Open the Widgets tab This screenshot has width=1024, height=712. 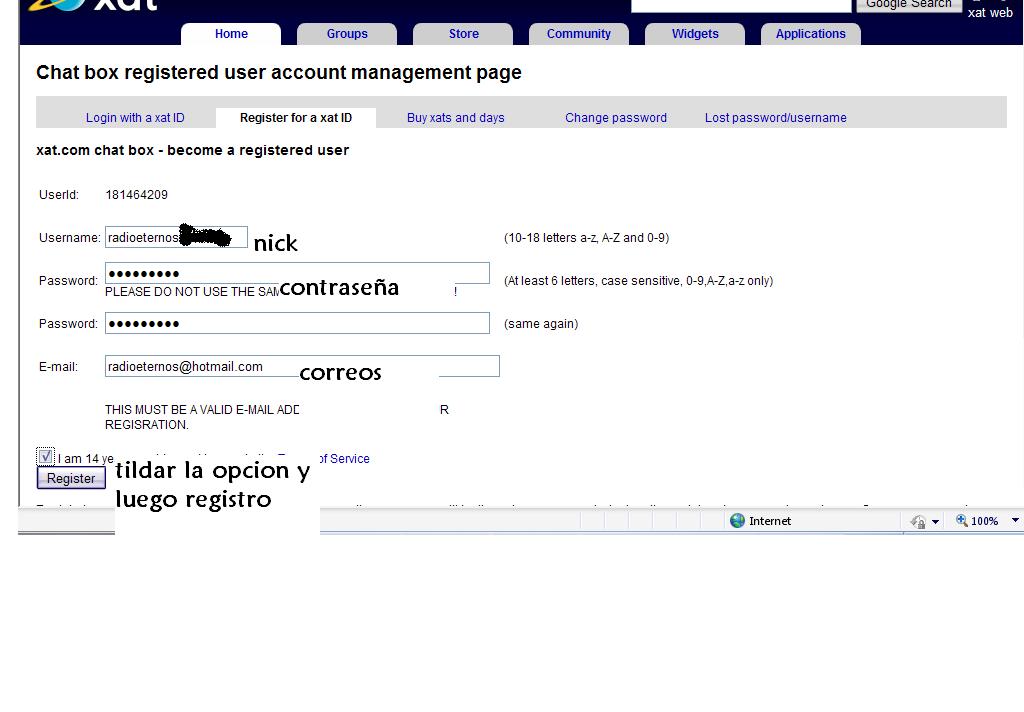click(695, 34)
